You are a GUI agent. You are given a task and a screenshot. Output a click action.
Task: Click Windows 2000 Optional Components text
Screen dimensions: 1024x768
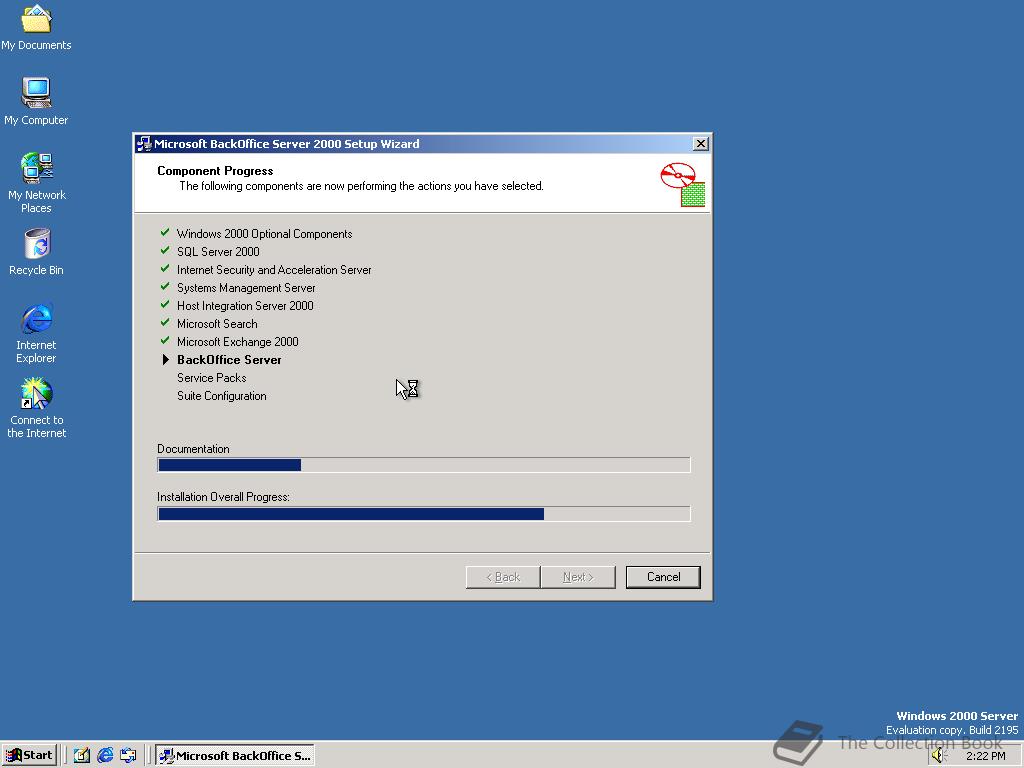coord(264,234)
